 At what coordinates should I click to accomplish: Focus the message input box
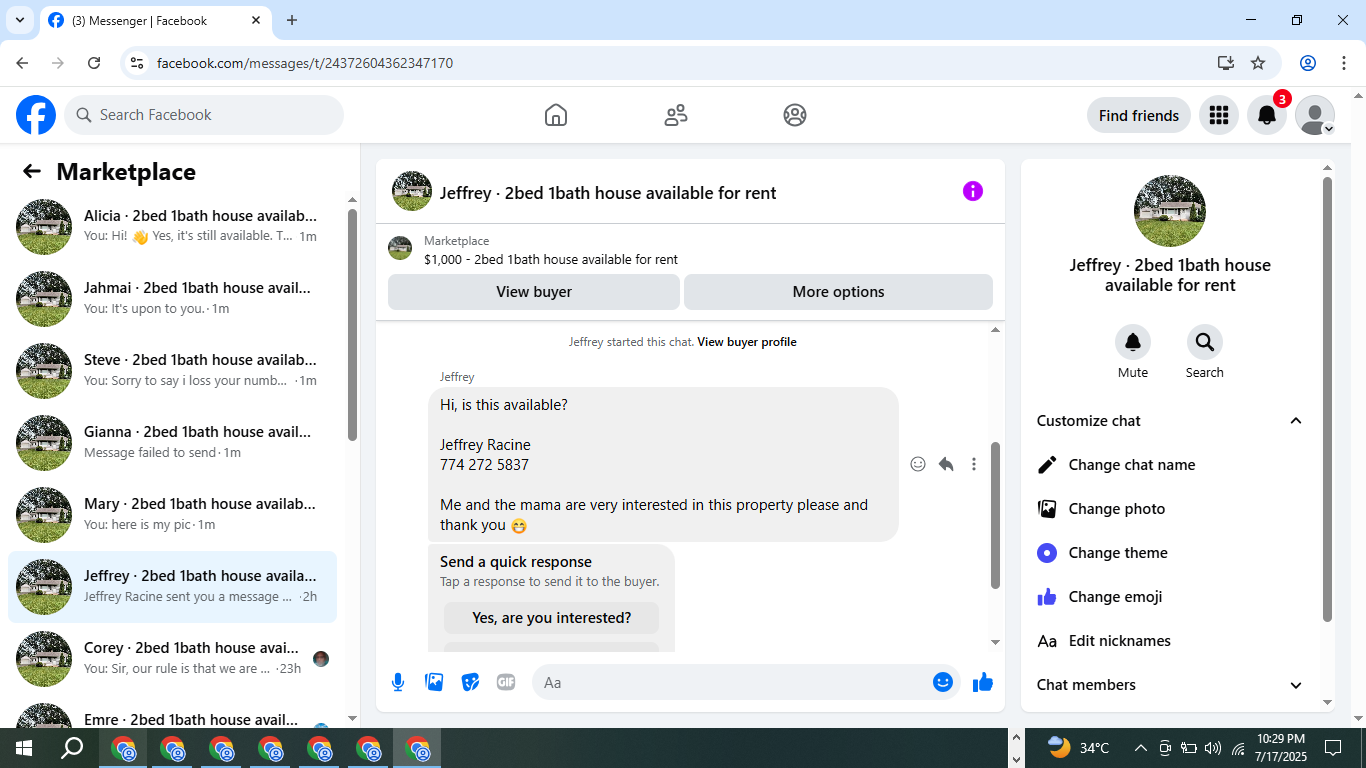tap(746, 682)
